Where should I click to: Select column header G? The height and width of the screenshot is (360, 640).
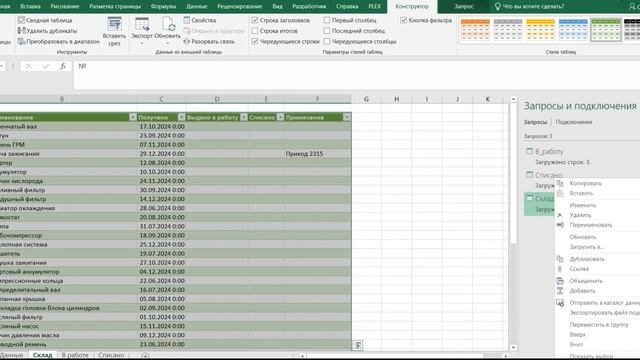click(x=366, y=99)
